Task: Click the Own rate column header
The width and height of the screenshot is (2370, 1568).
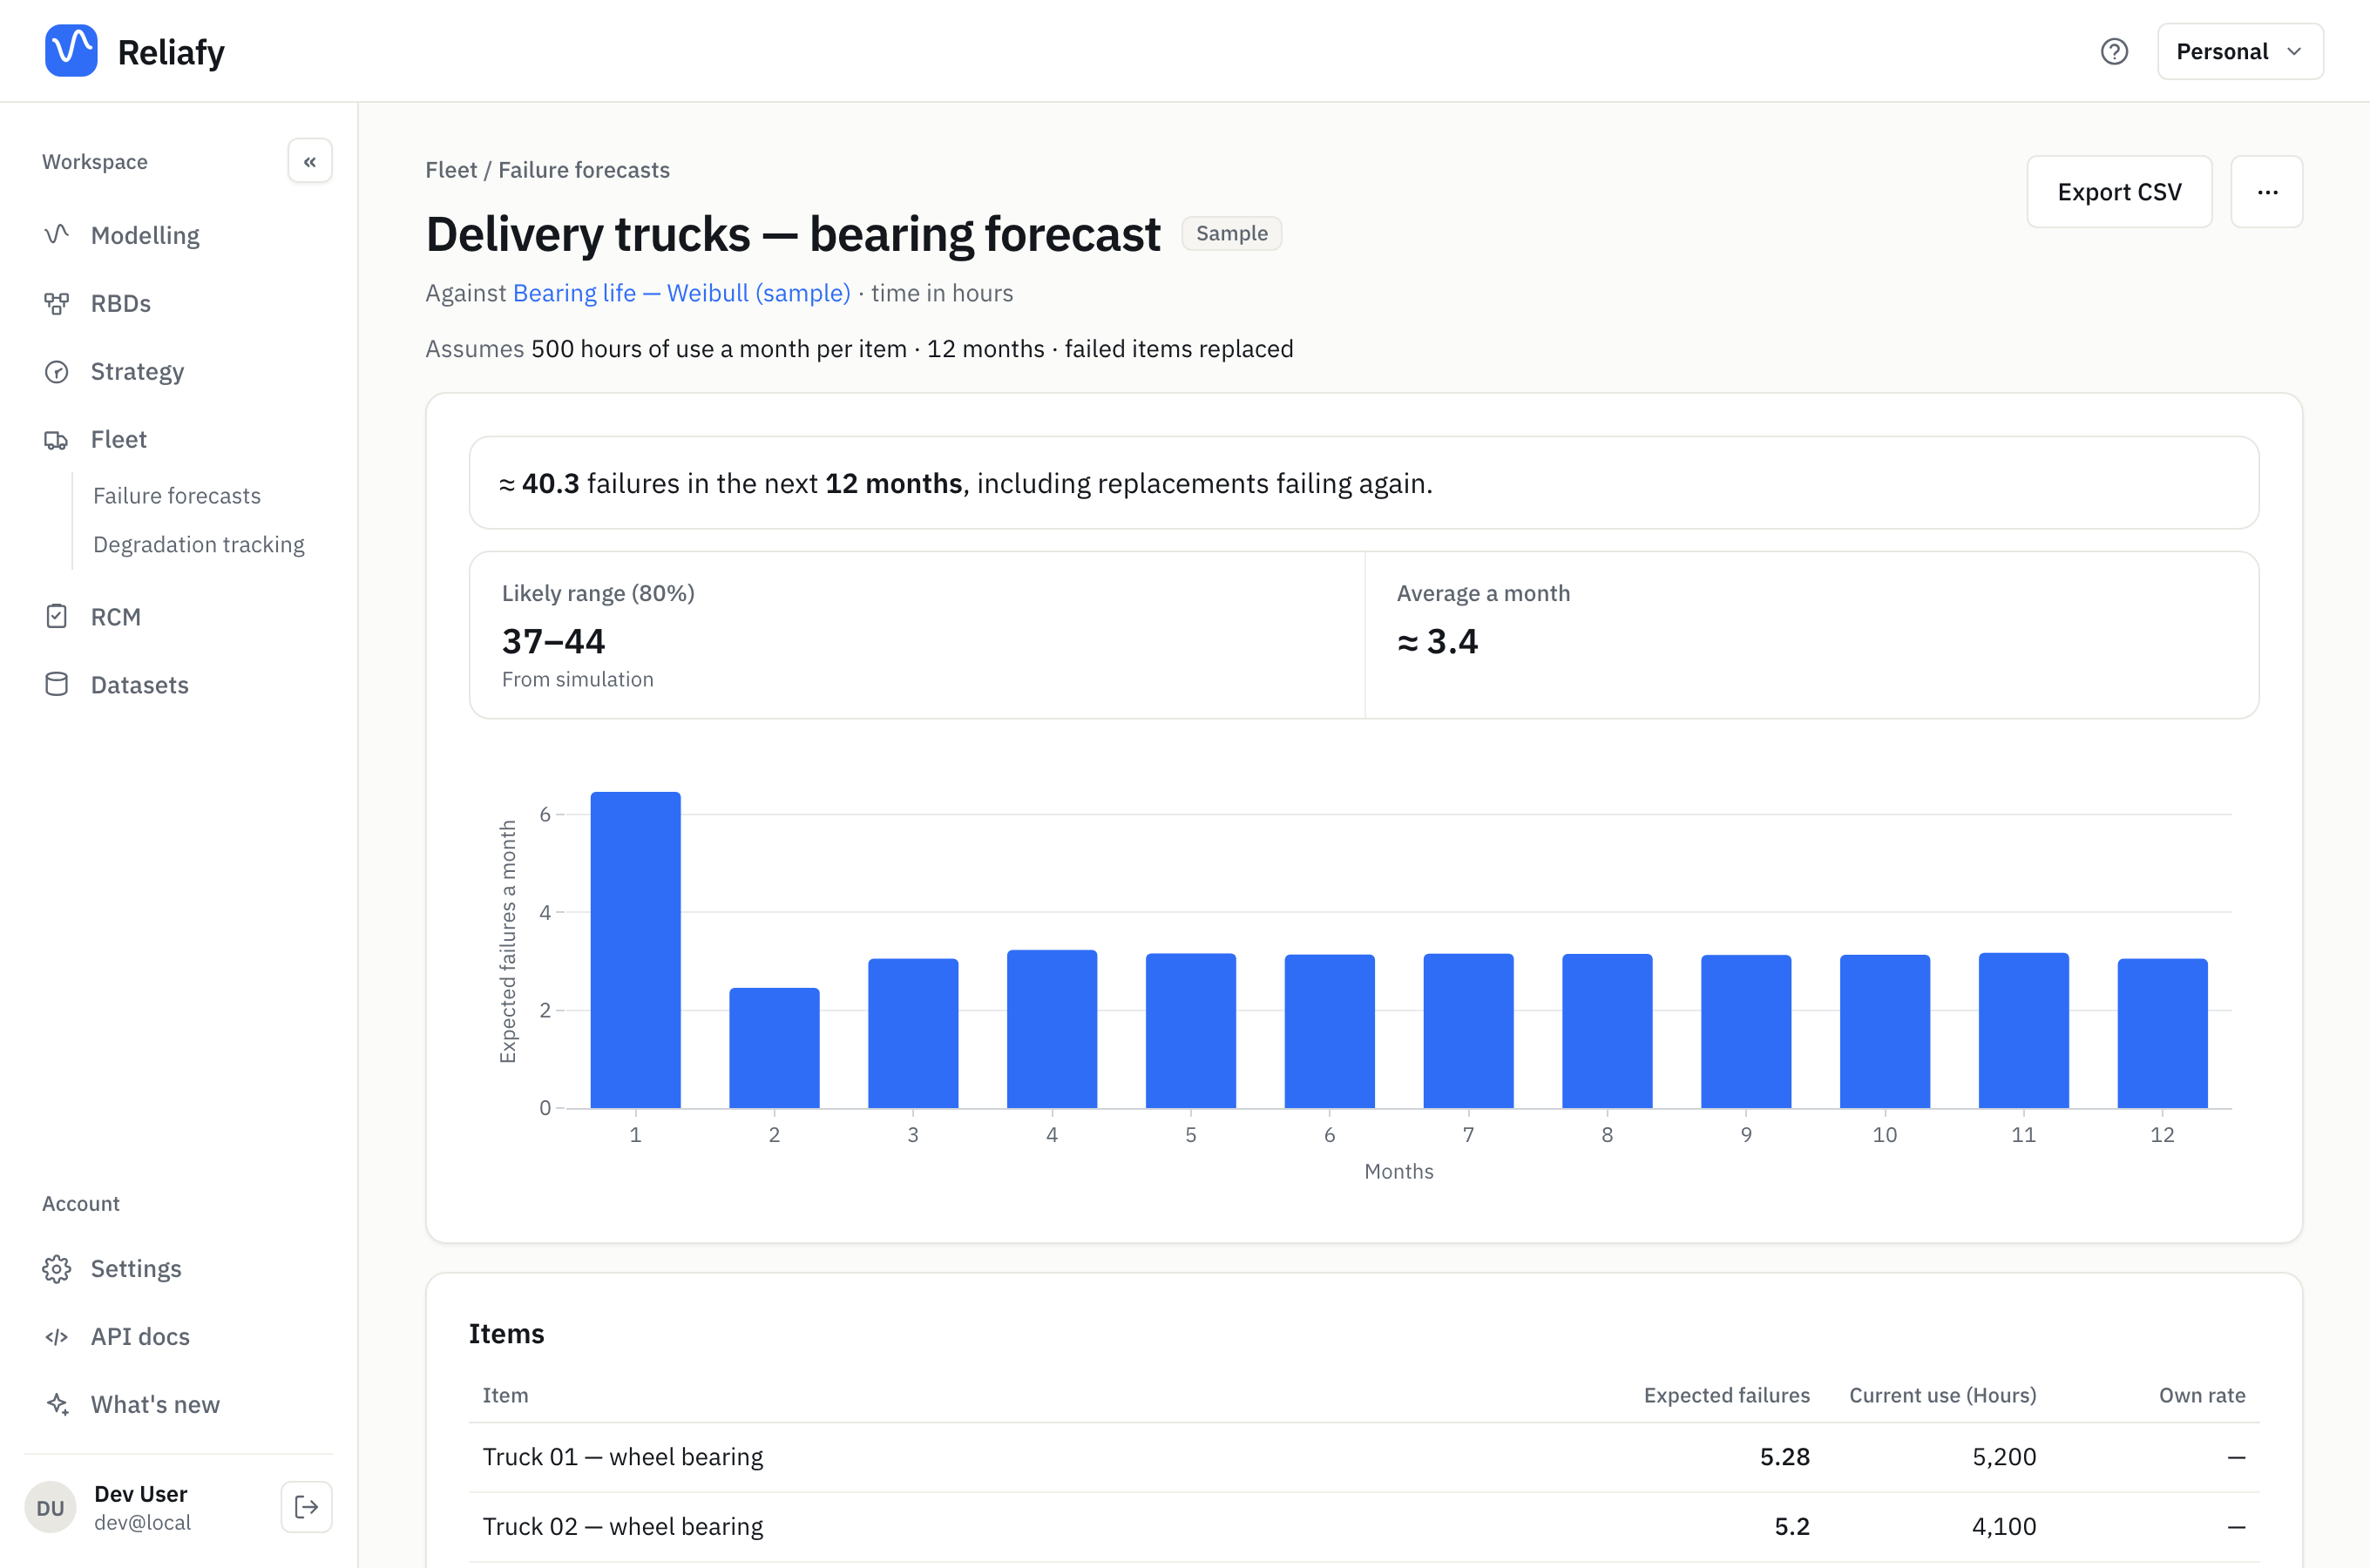Action: [2202, 1395]
